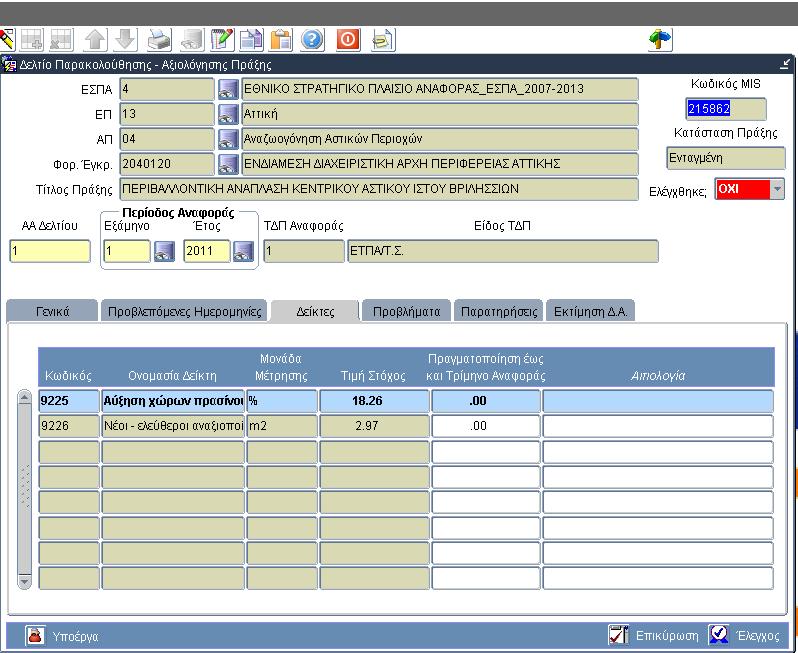Click the ΑΠ code field showing 04

coord(167,139)
